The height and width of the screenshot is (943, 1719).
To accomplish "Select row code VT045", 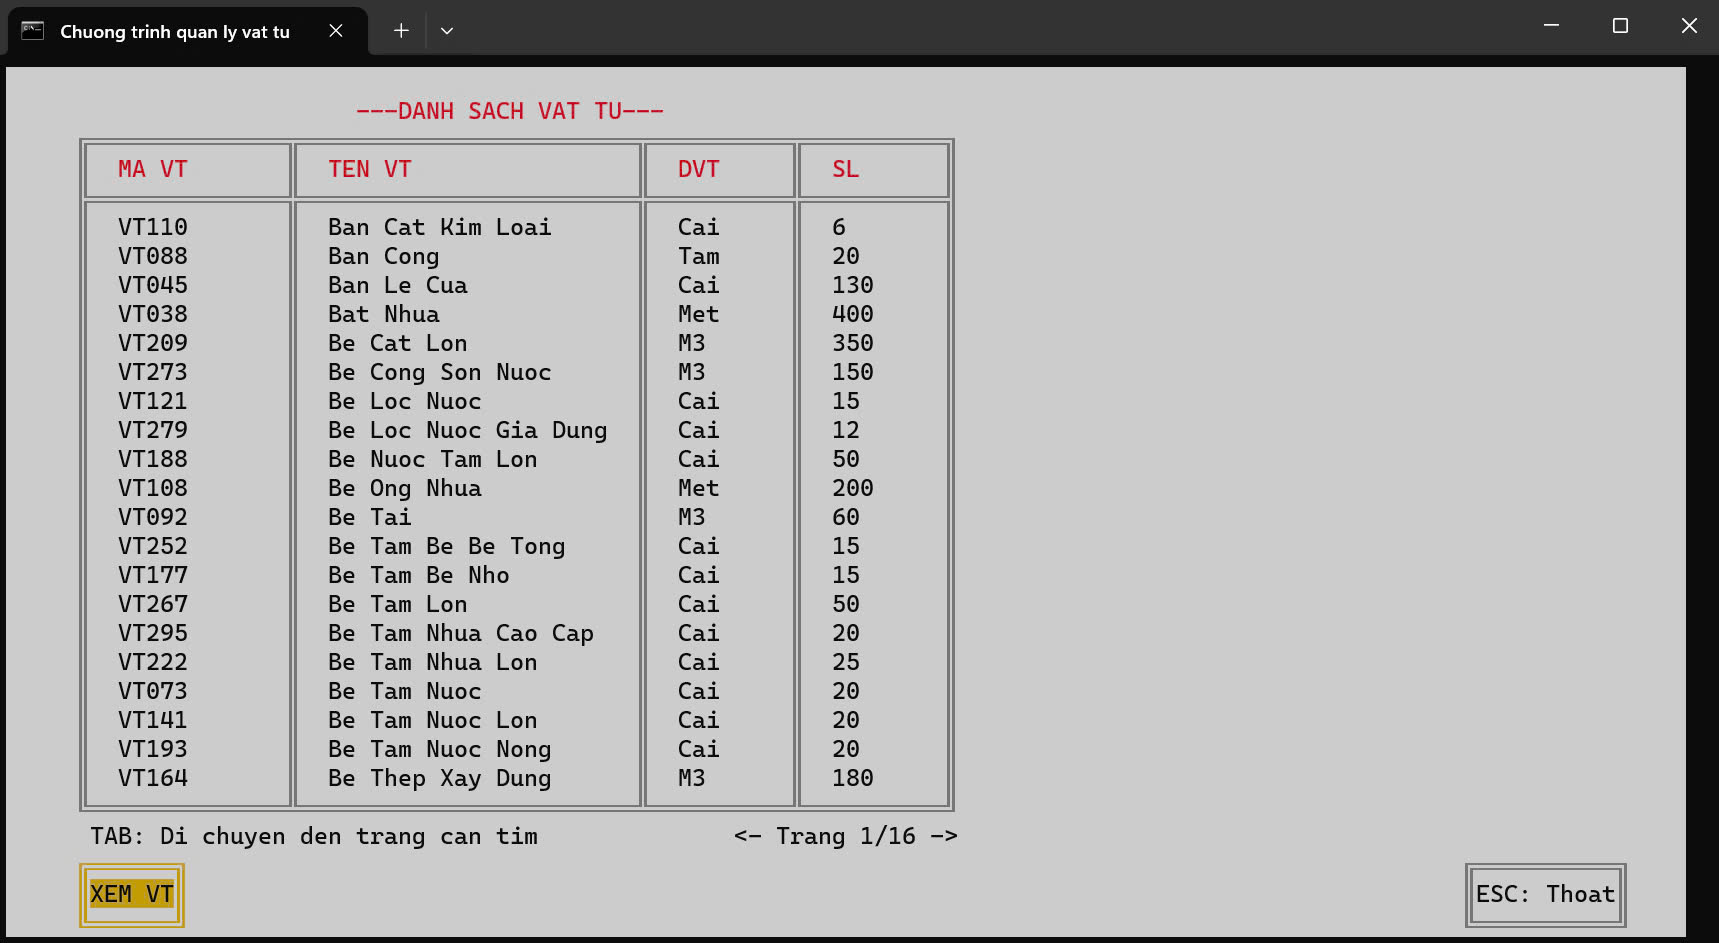I will [153, 286].
